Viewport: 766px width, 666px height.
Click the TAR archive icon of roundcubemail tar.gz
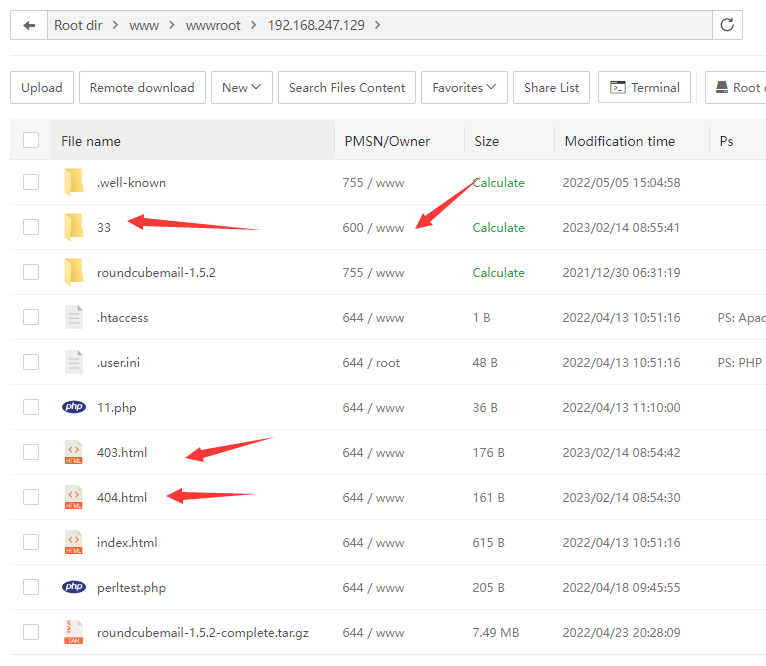pyautogui.click(x=74, y=632)
